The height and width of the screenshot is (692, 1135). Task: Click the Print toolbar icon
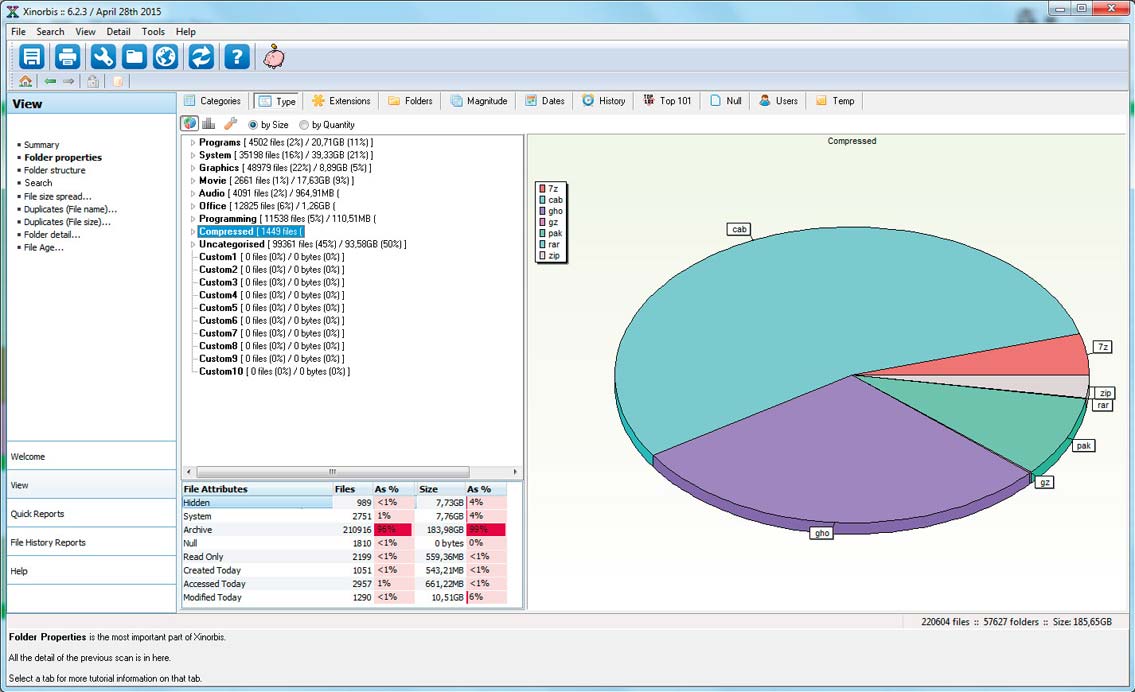click(x=67, y=56)
